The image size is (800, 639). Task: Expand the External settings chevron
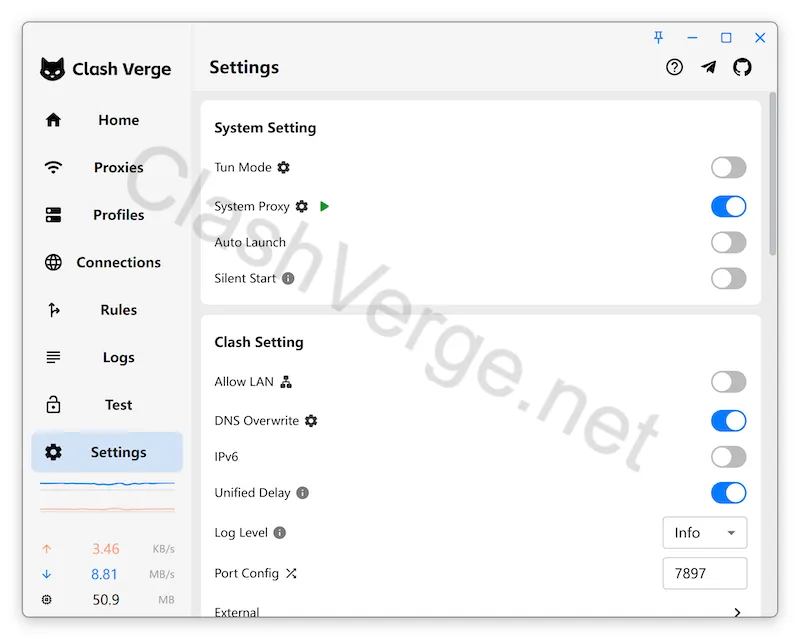point(737,612)
